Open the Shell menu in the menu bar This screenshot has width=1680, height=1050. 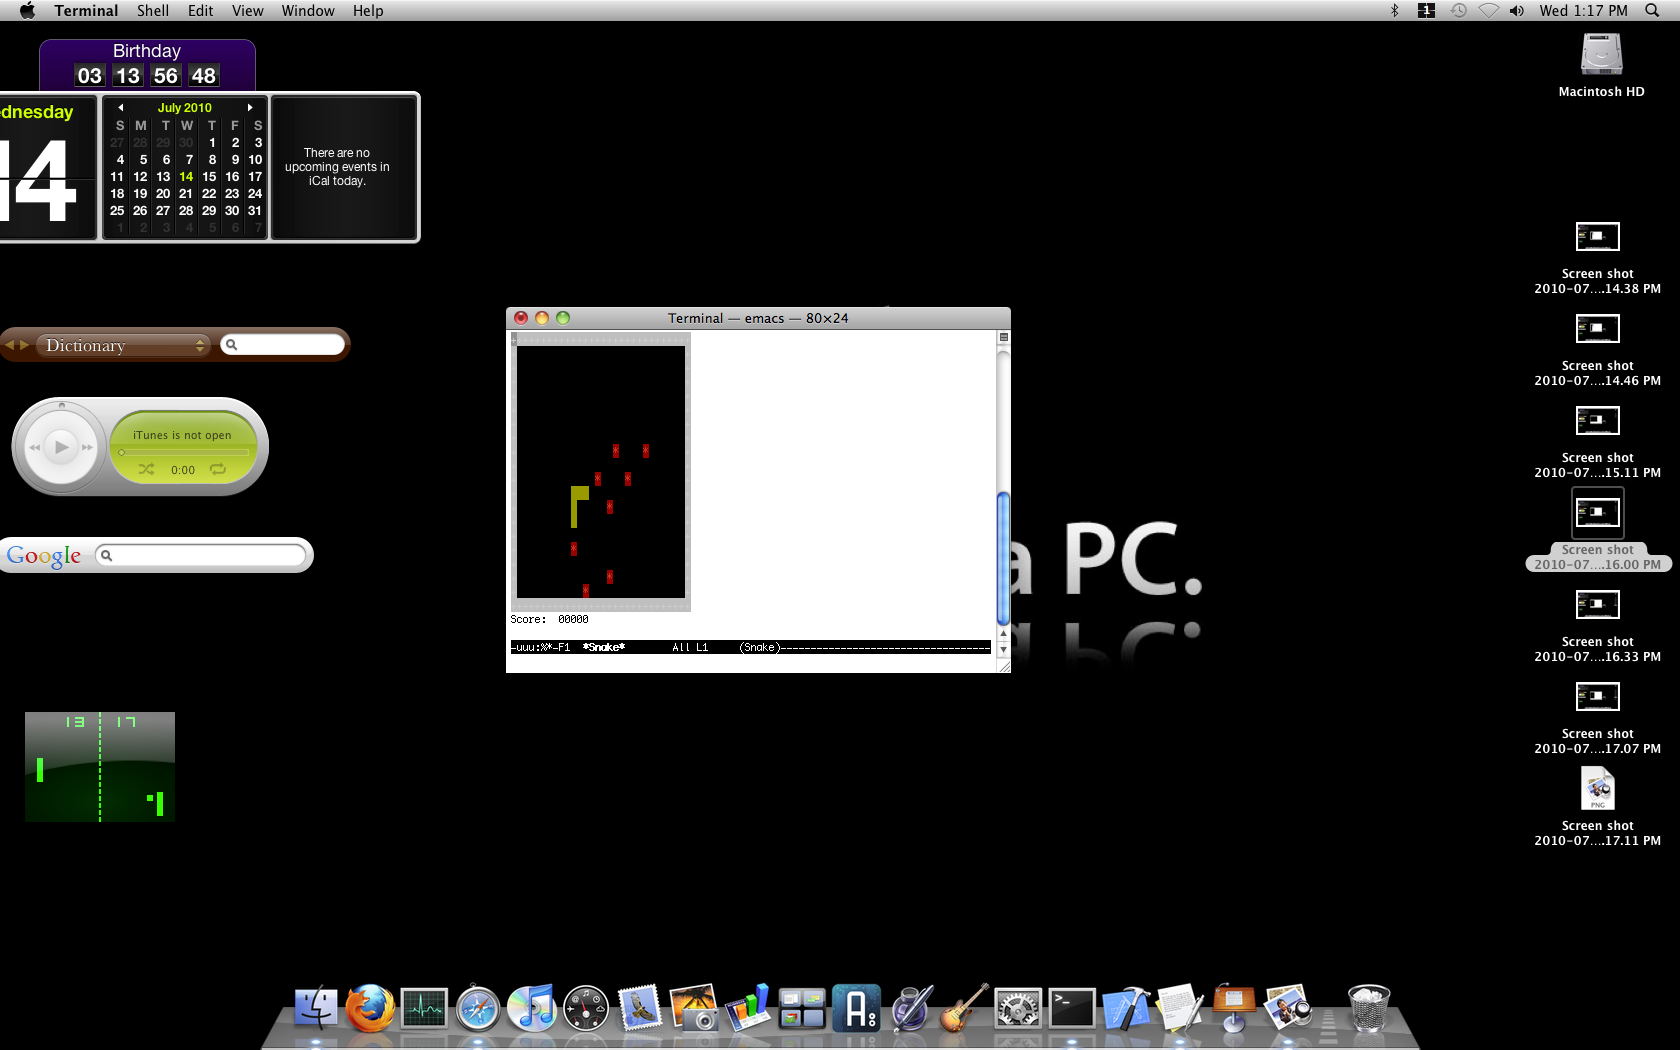[152, 11]
